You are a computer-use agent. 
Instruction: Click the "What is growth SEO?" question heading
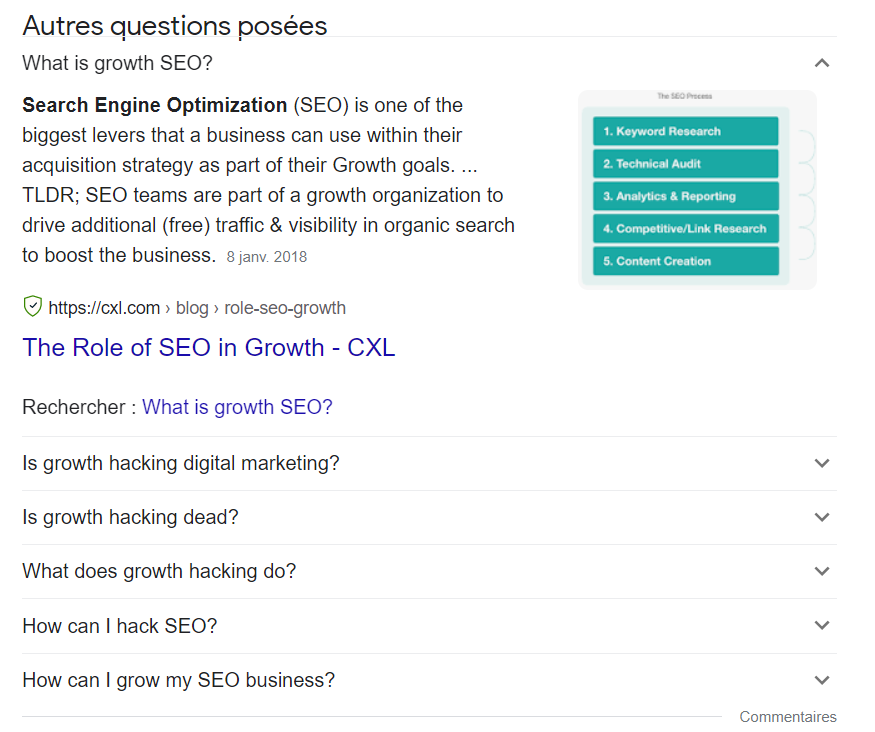(117, 63)
